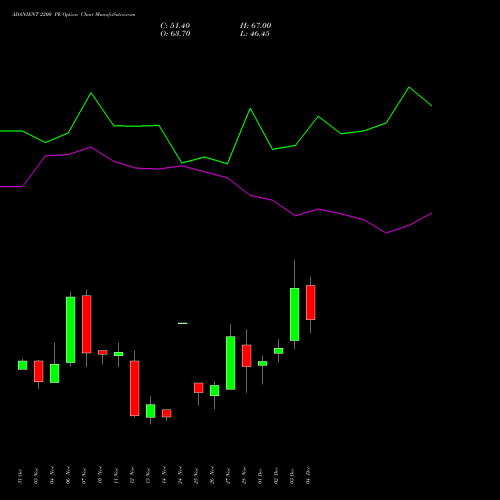The width and height of the screenshot is (500, 500).
Task: Click the tall green candle on 27 Nov
Action: [x=231, y=363]
